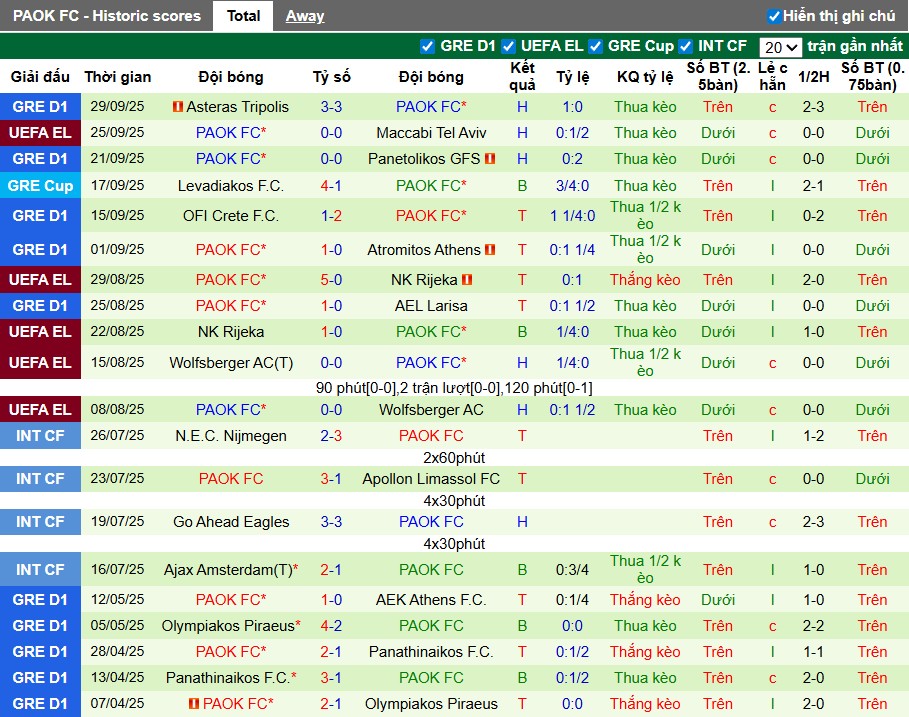
Task: Uncheck the UEFA EL filter checkbox
Action: pos(509,46)
